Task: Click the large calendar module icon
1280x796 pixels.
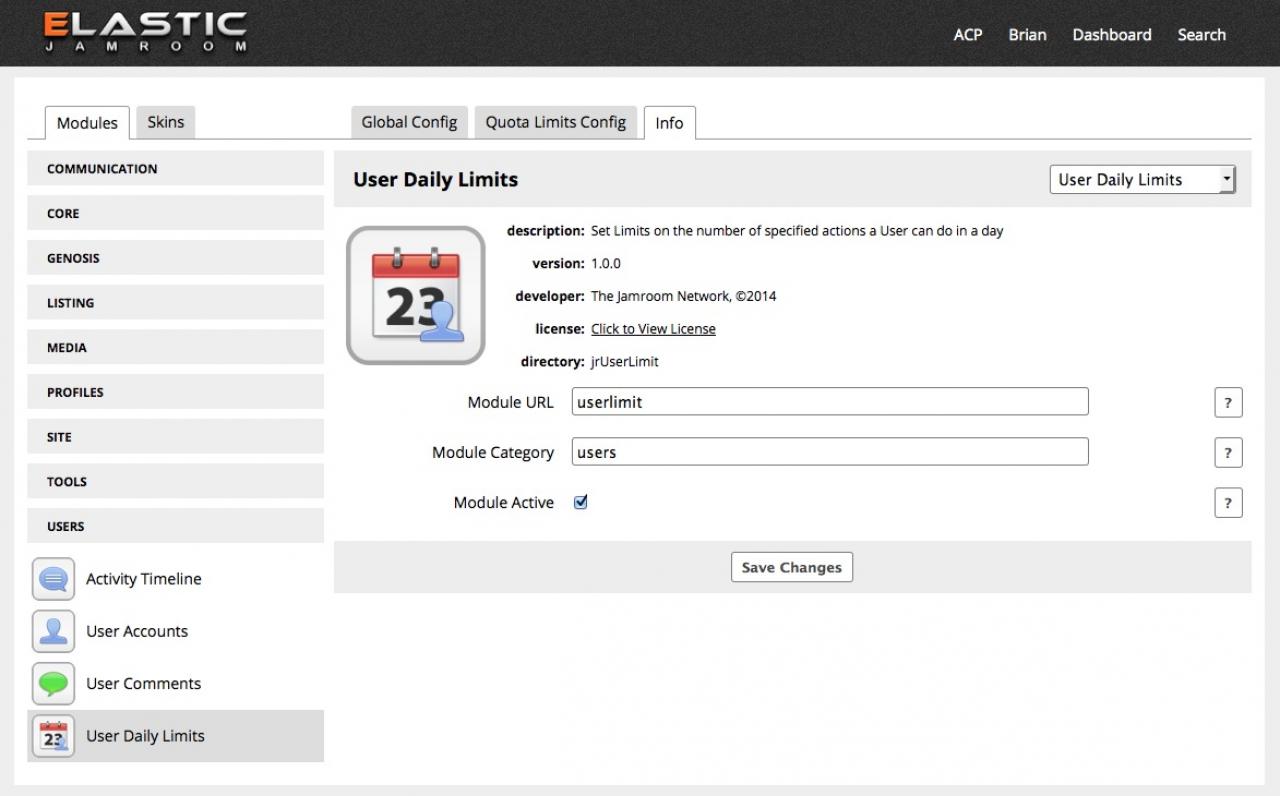Action: tap(415, 295)
